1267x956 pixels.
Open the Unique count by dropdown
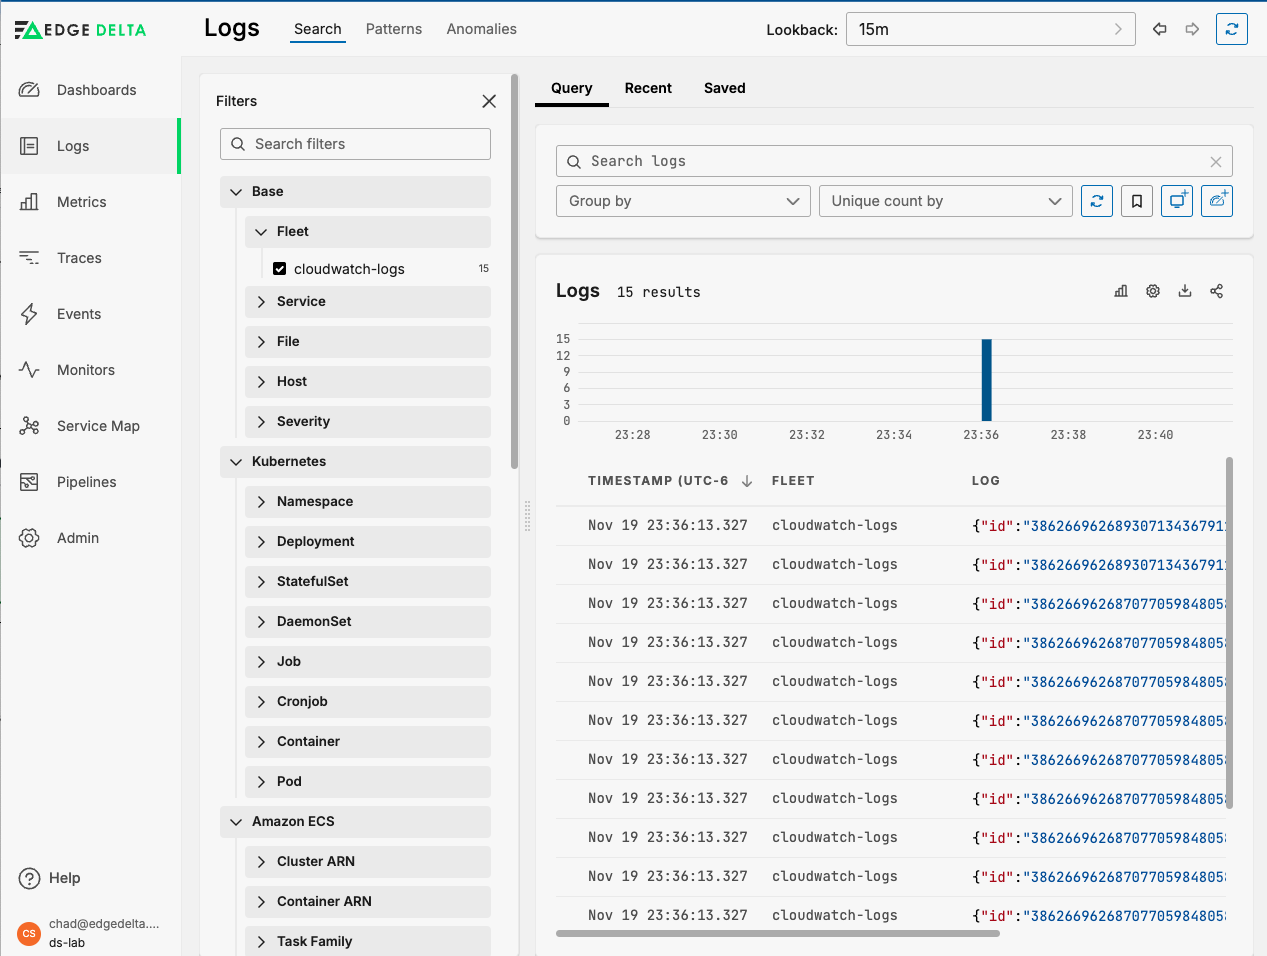coord(945,201)
